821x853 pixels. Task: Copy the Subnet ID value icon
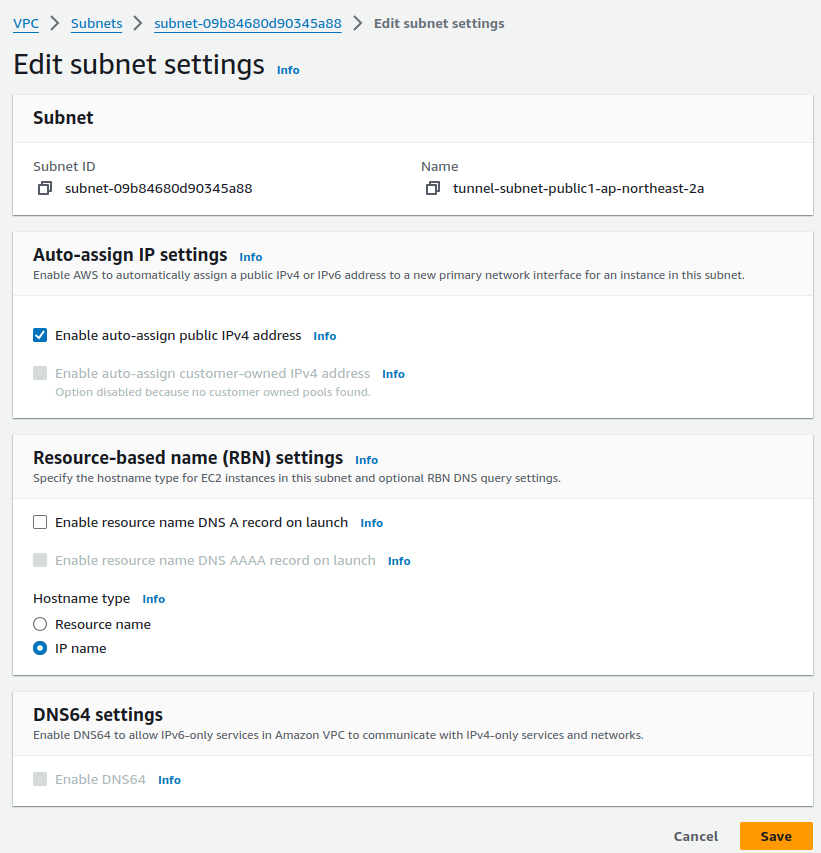(x=44, y=188)
